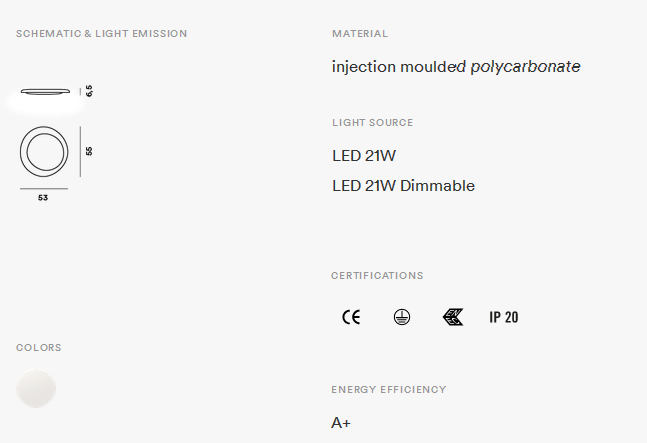Choose the LED 21W Dimmable option

click(x=403, y=186)
